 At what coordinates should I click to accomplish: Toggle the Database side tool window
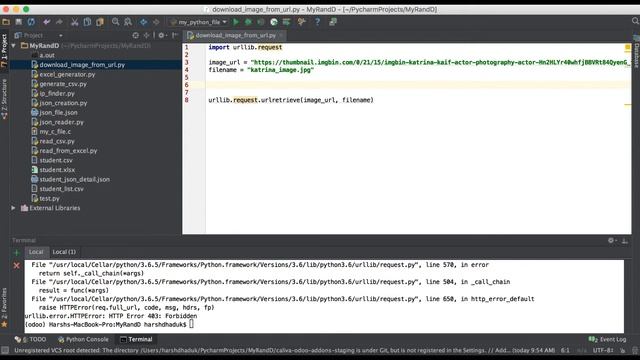click(x=636, y=51)
